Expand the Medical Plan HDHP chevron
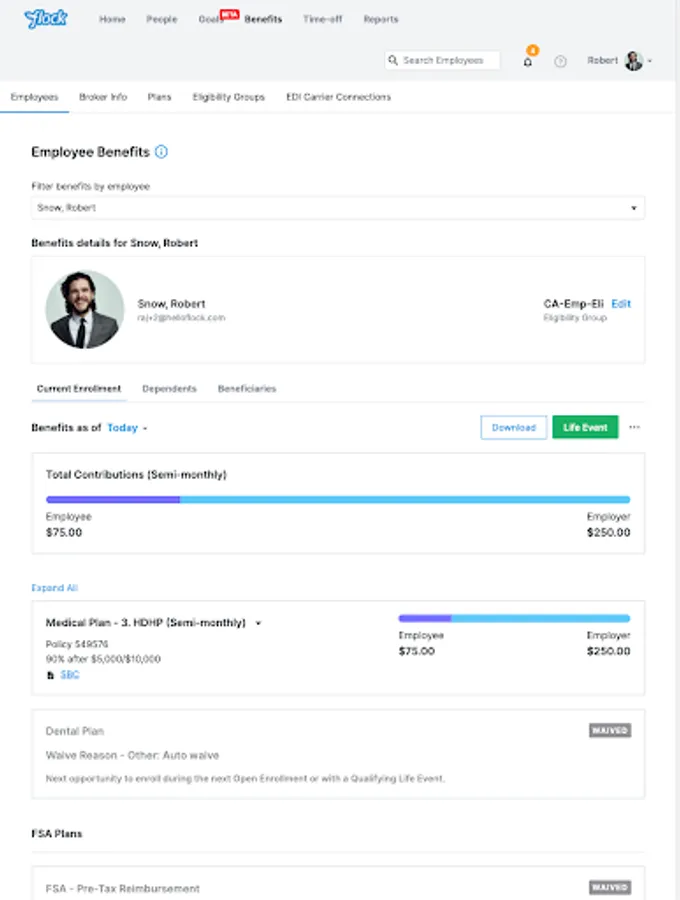This screenshot has height=900, width=680. coord(258,623)
